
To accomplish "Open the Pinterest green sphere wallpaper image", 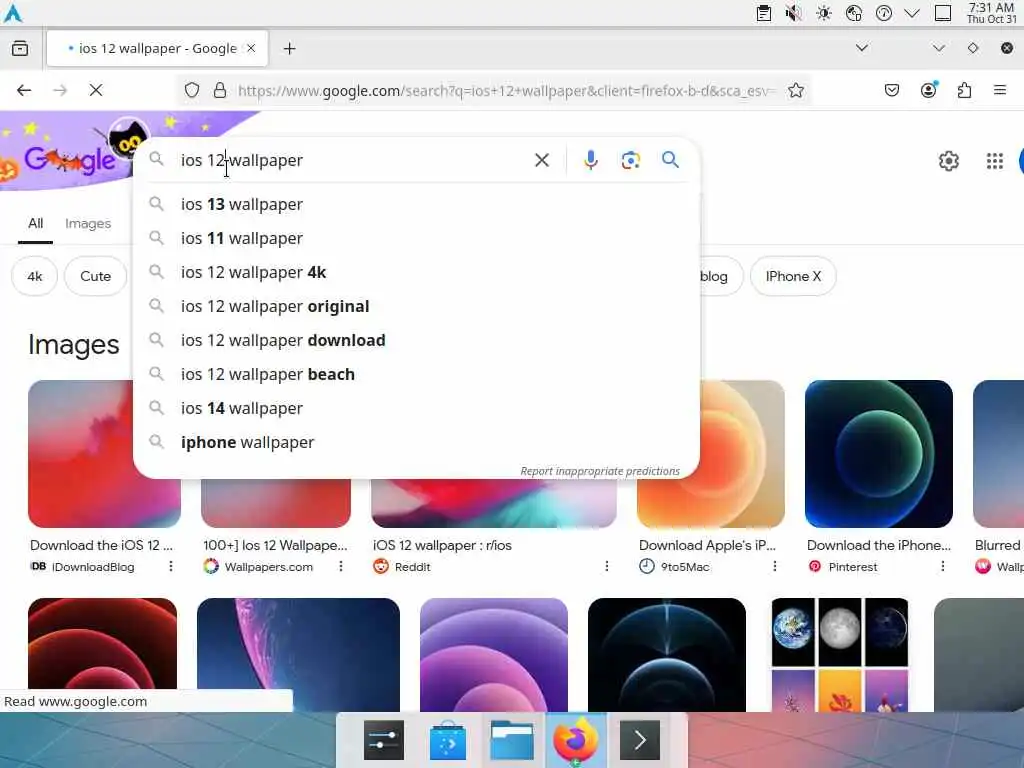I will pos(878,454).
